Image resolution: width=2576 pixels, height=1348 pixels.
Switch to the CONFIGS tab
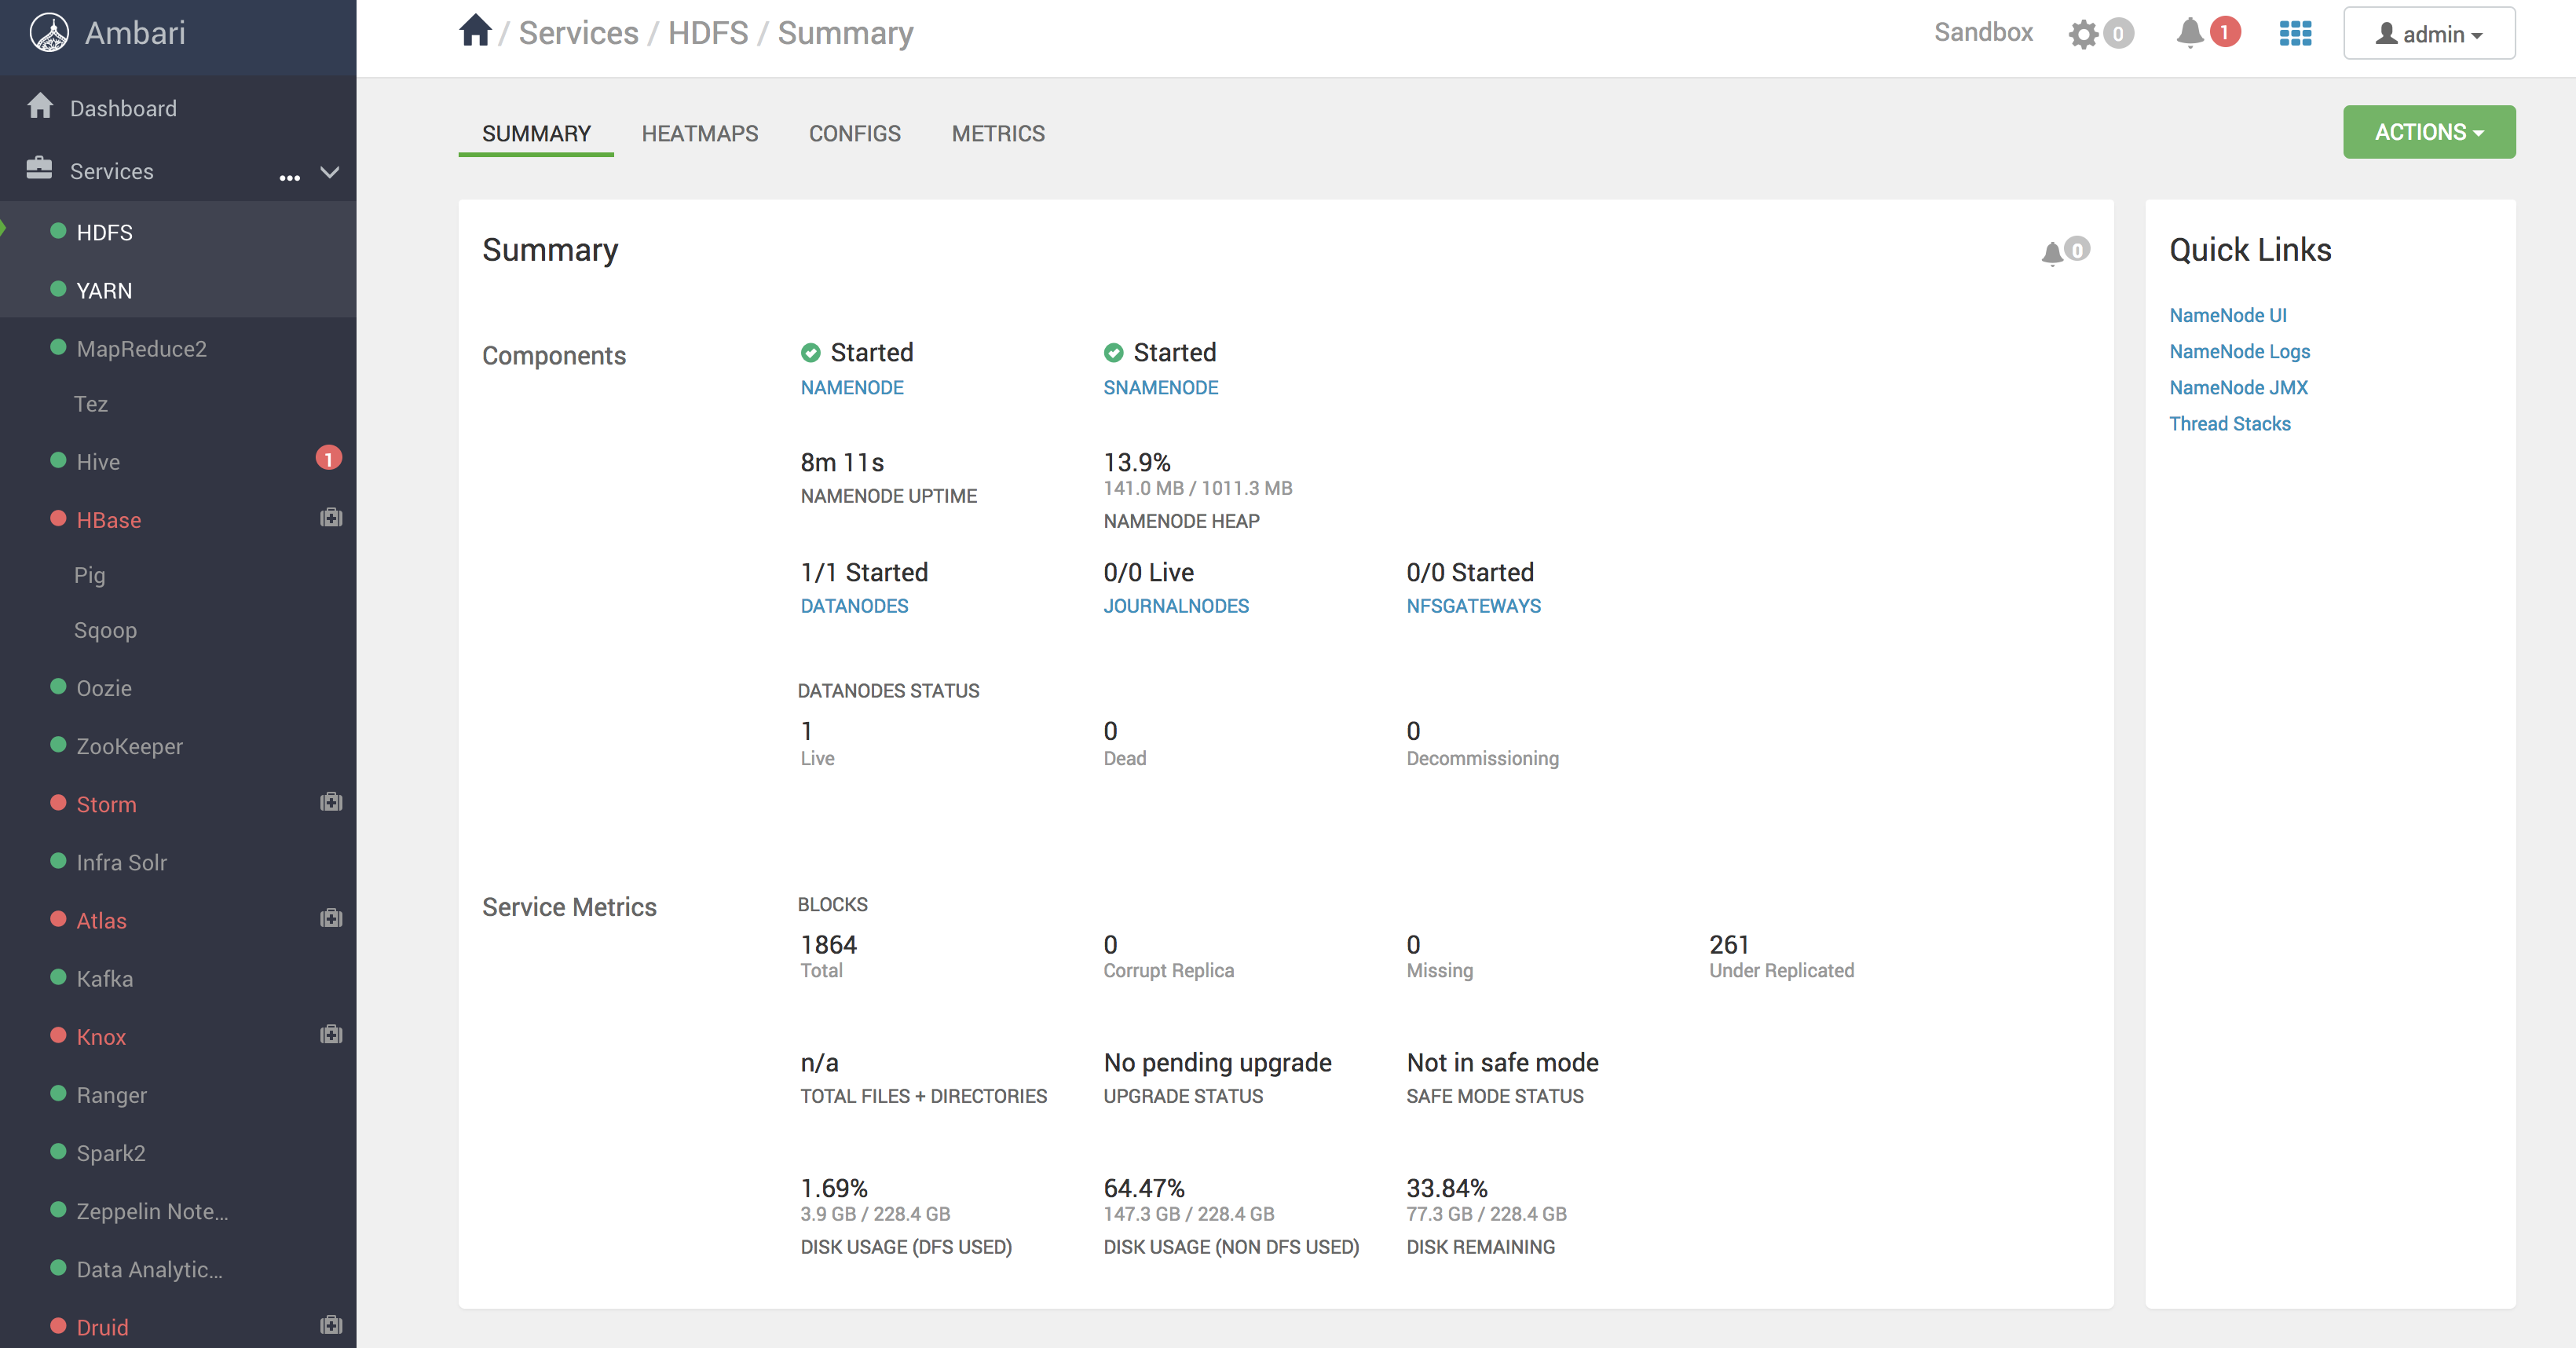854,133
